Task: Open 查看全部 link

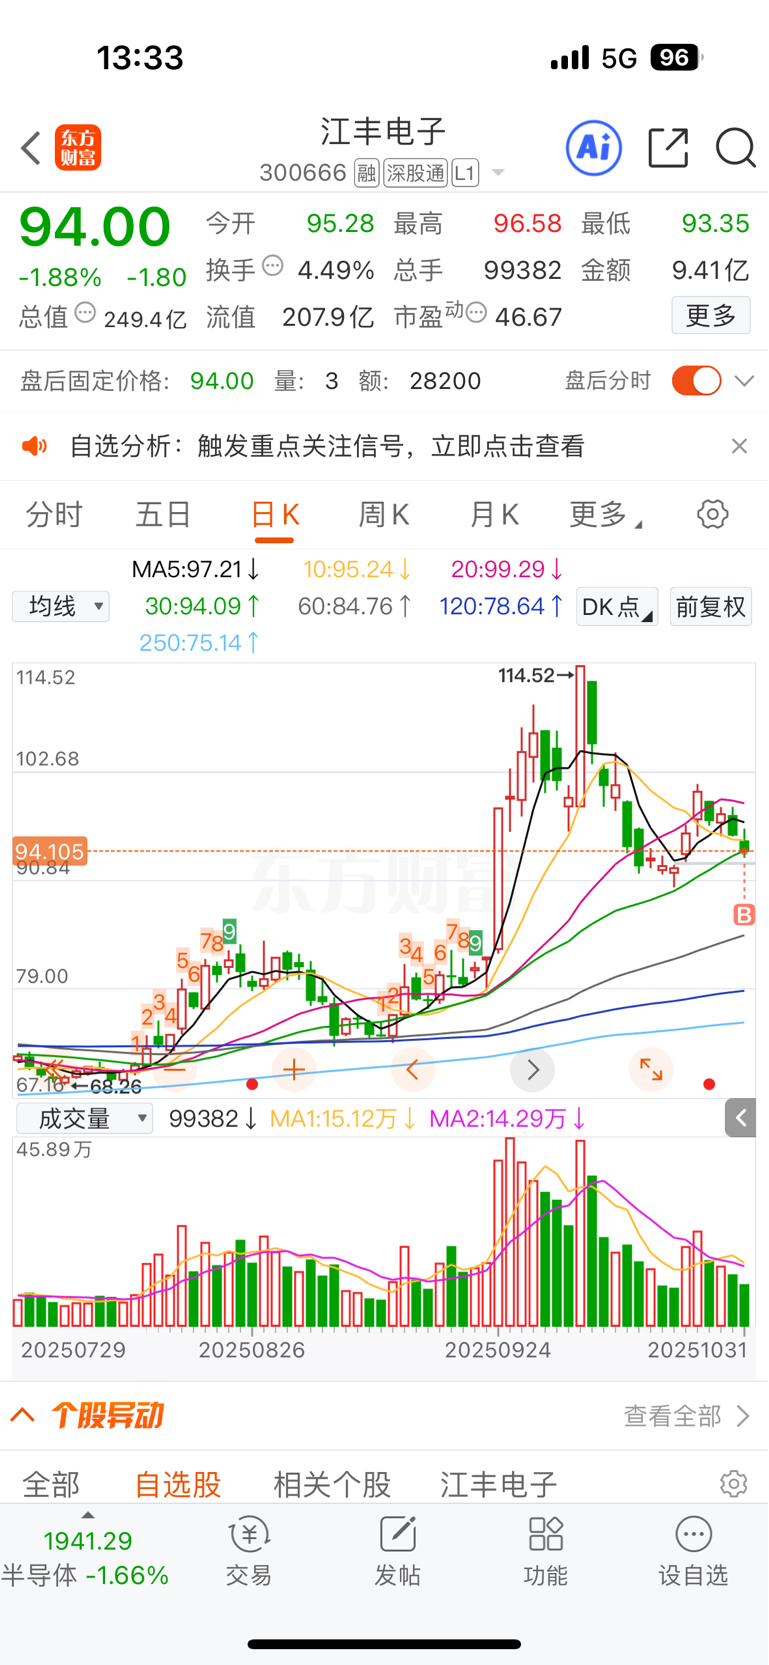Action: click(686, 1415)
